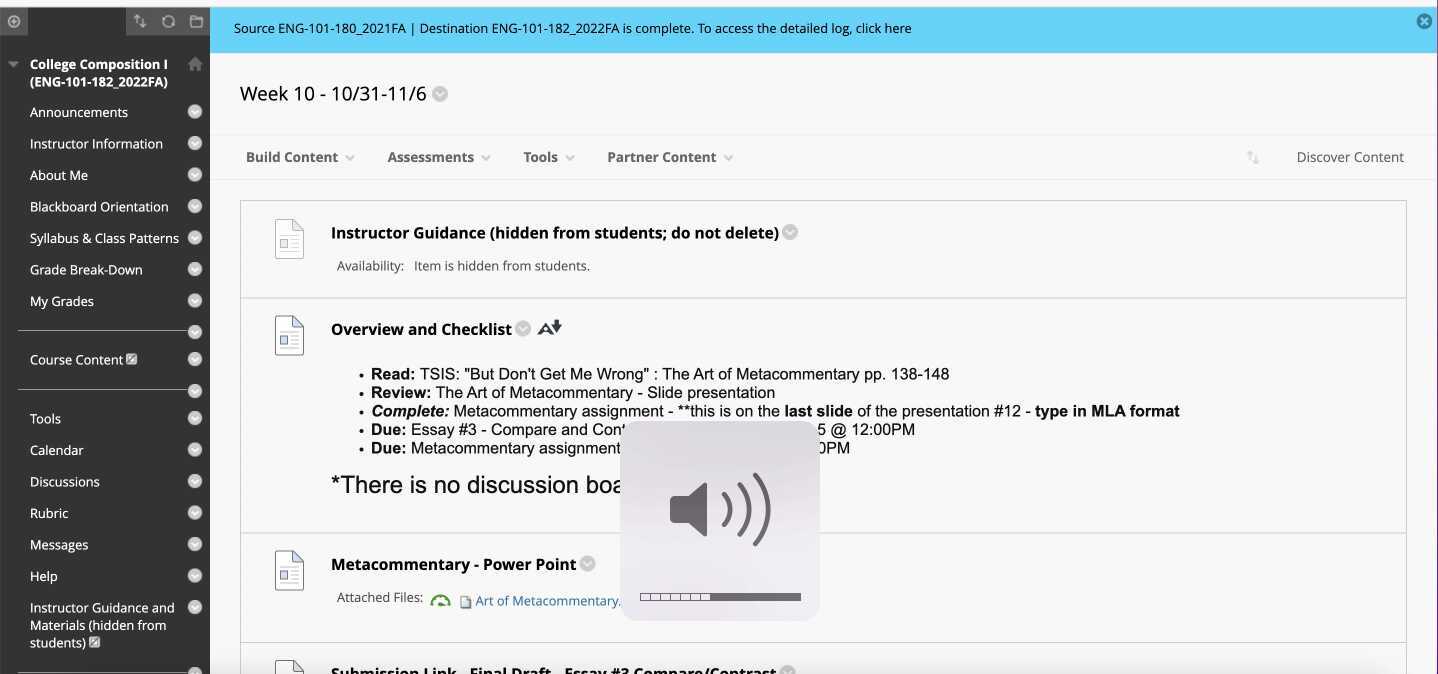Image resolution: width=1438 pixels, height=674 pixels.
Task: Open options chevron for Rubric
Action: pos(195,513)
